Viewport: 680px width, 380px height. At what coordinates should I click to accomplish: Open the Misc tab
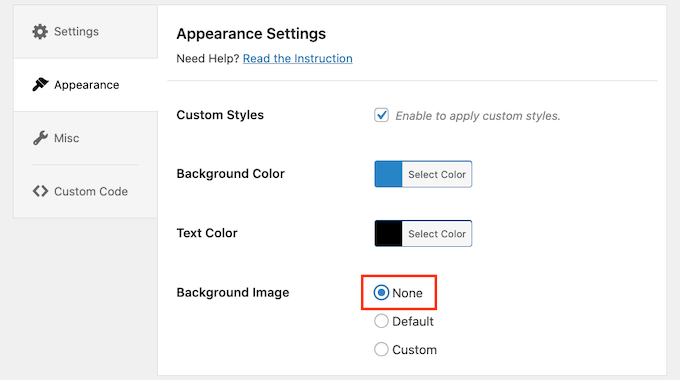[x=85, y=138]
